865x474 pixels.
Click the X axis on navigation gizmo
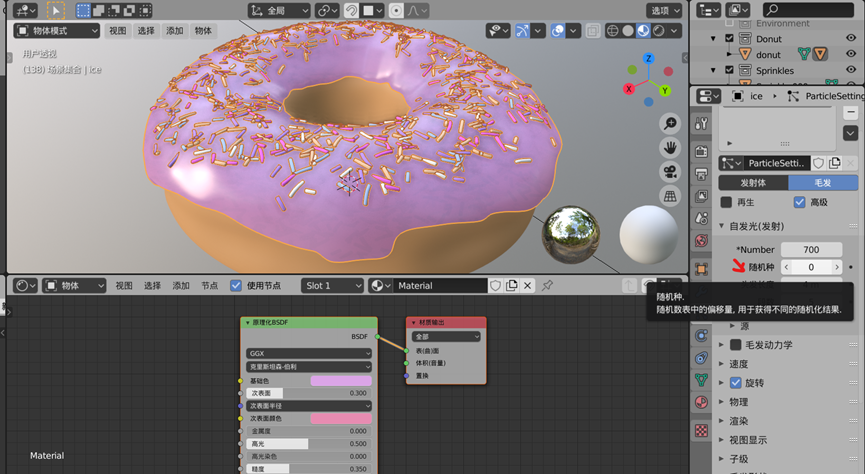point(629,89)
